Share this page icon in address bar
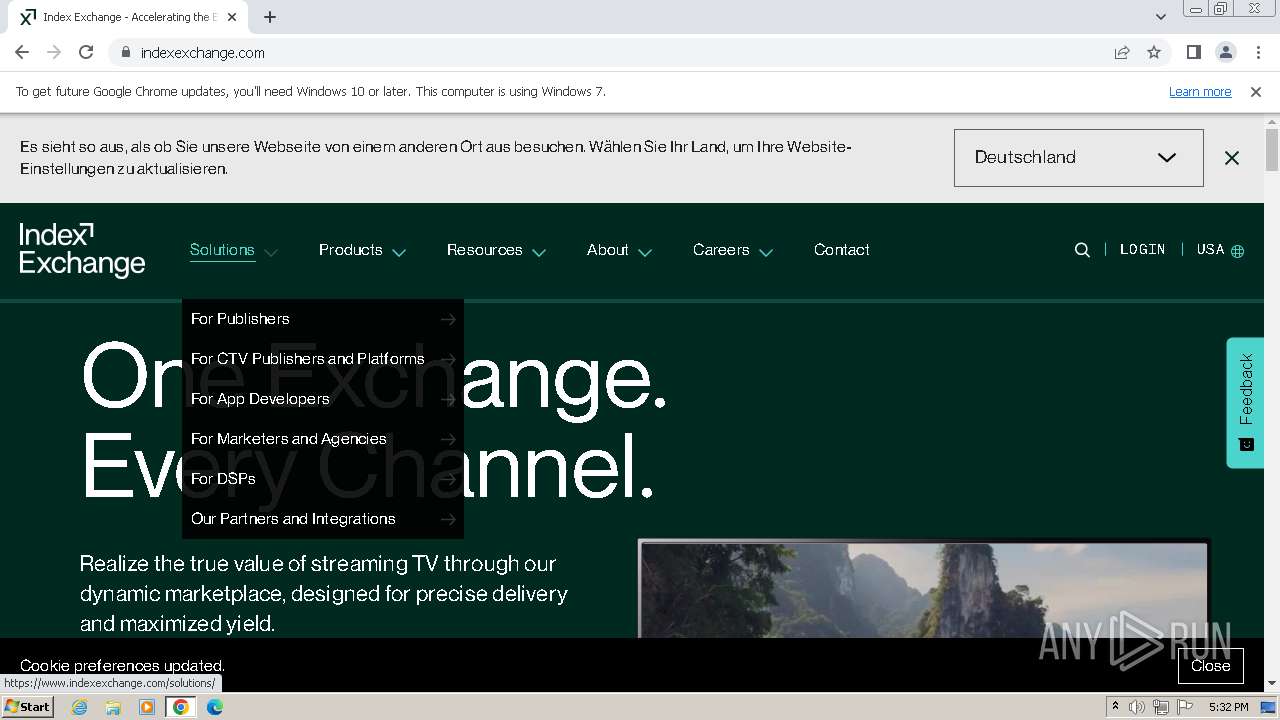This screenshot has height=720, width=1280. [x=1122, y=52]
